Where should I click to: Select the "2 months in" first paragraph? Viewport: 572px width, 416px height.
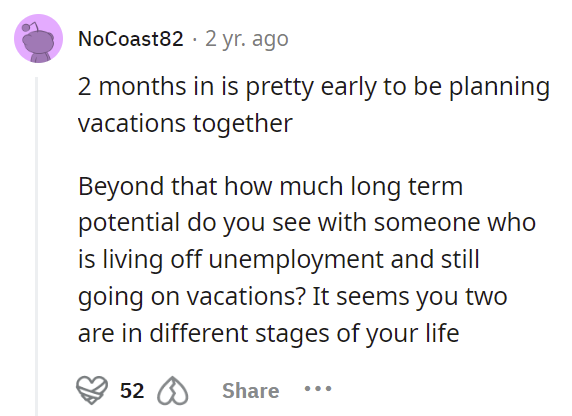[x=314, y=105]
